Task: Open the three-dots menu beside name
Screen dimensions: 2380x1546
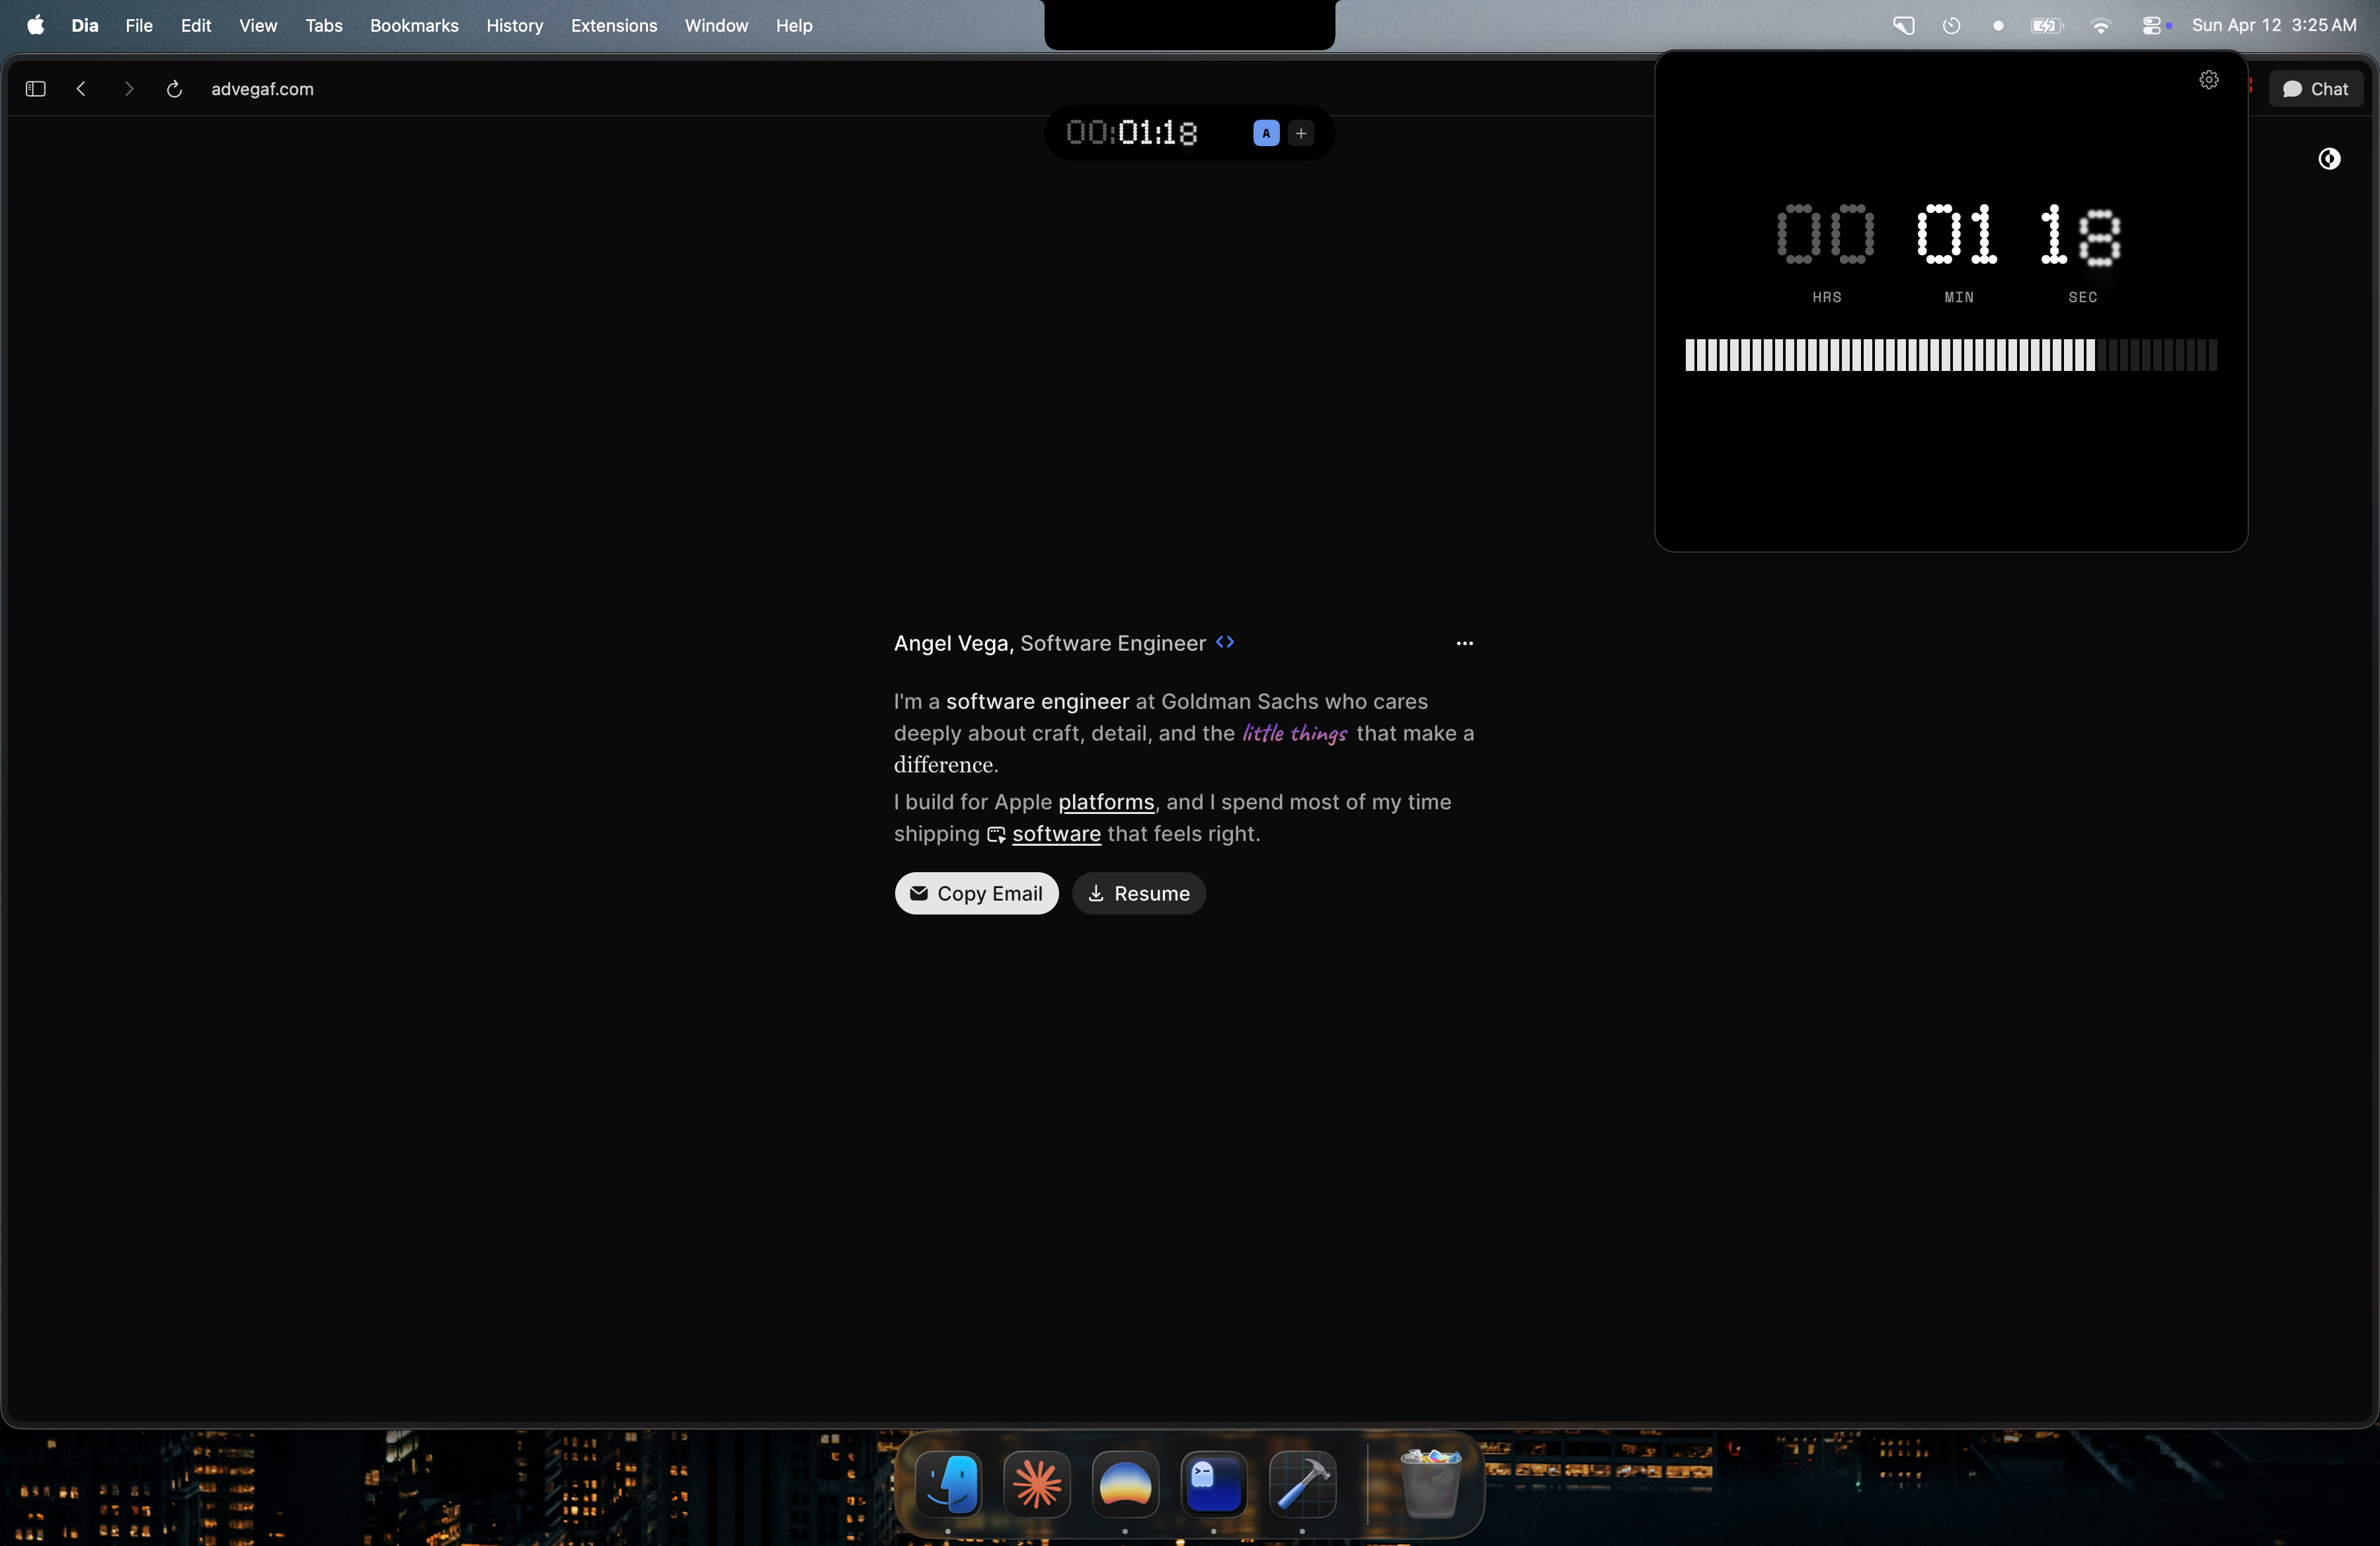Action: [x=1464, y=643]
